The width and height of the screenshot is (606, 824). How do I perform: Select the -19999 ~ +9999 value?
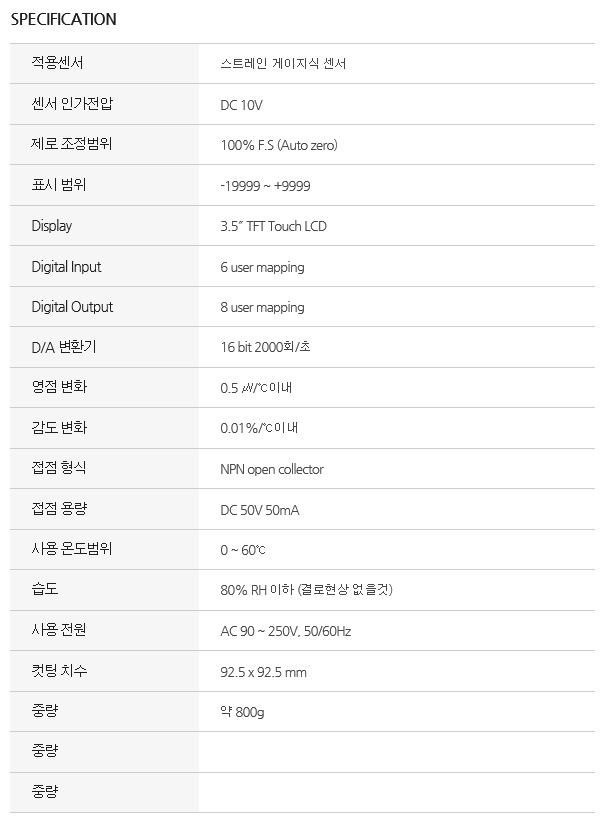pos(265,186)
